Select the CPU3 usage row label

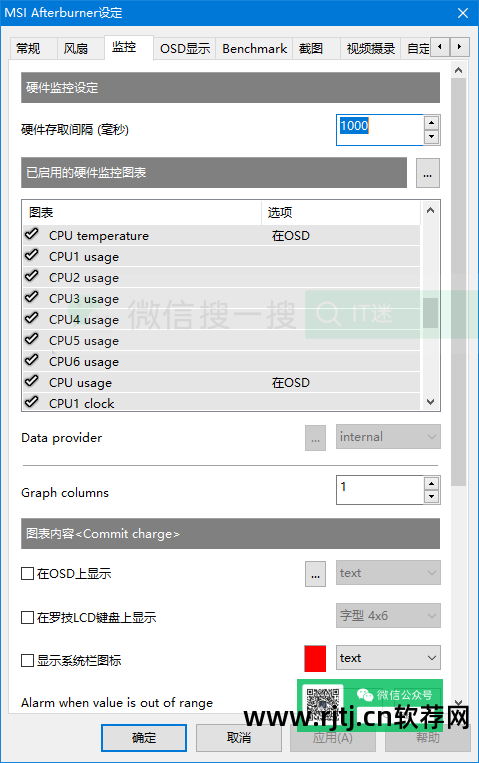[x=84, y=299]
